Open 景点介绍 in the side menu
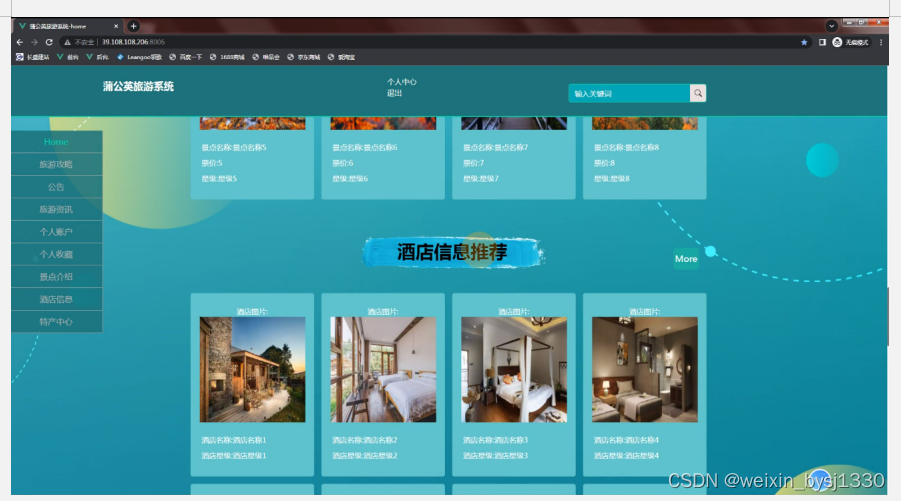Image resolution: width=901 pixels, height=501 pixels. tap(56, 276)
